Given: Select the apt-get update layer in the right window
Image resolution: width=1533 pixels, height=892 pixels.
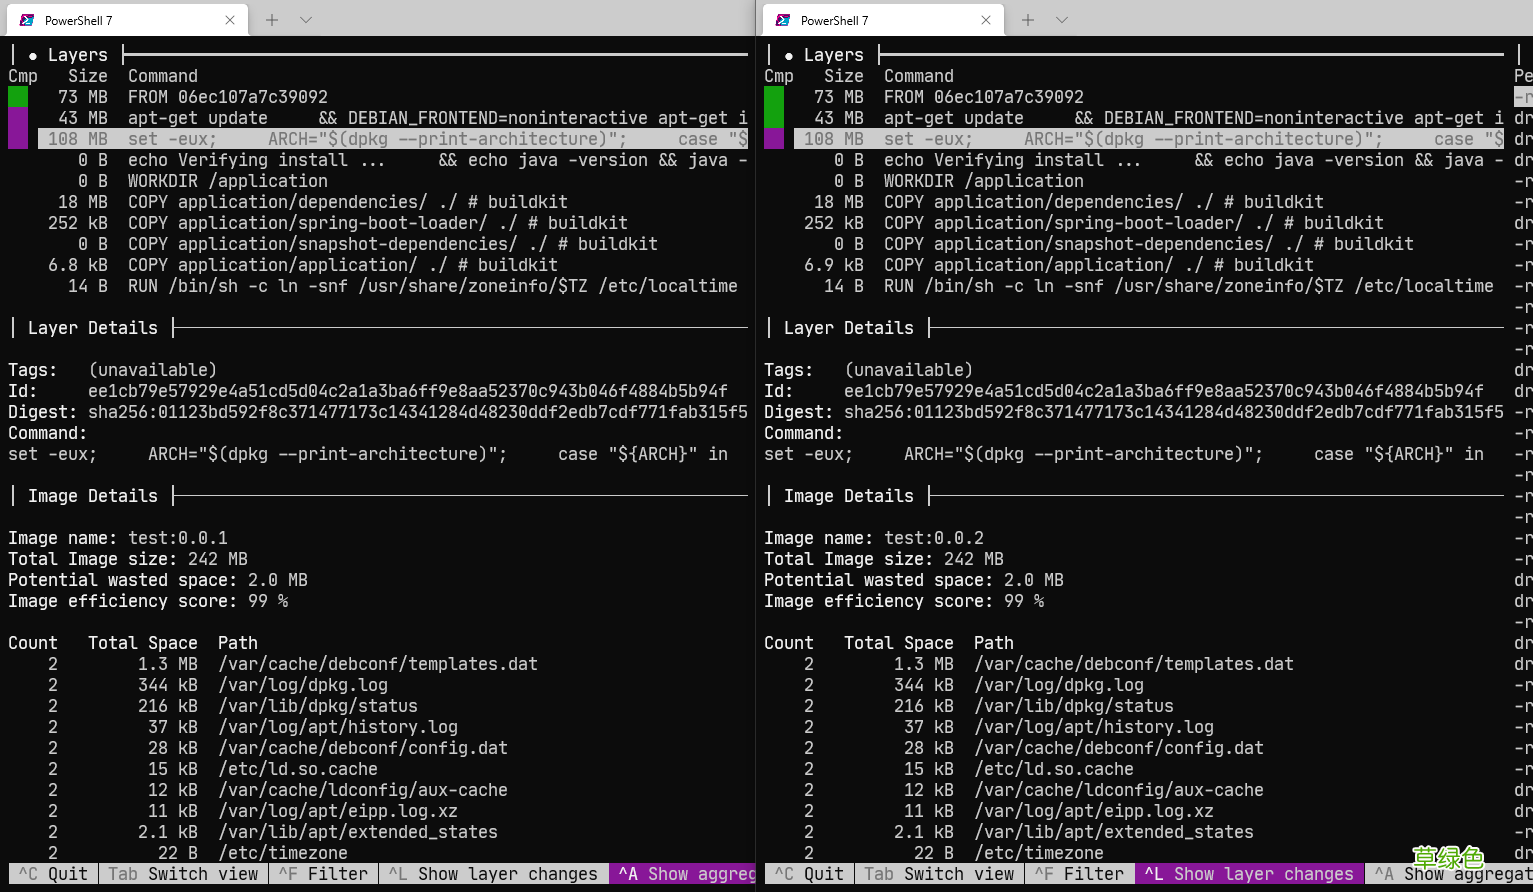Looking at the screenshot, I should point(1000,117).
